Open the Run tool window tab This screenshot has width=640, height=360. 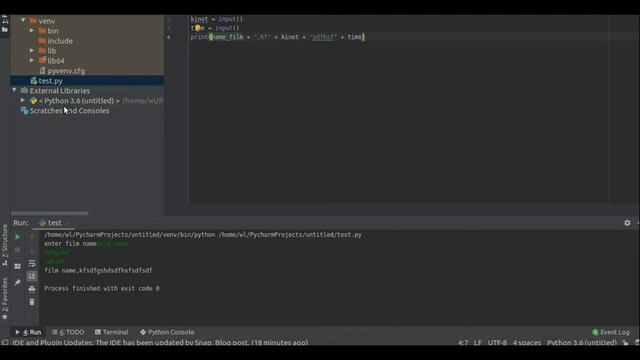[28, 332]
